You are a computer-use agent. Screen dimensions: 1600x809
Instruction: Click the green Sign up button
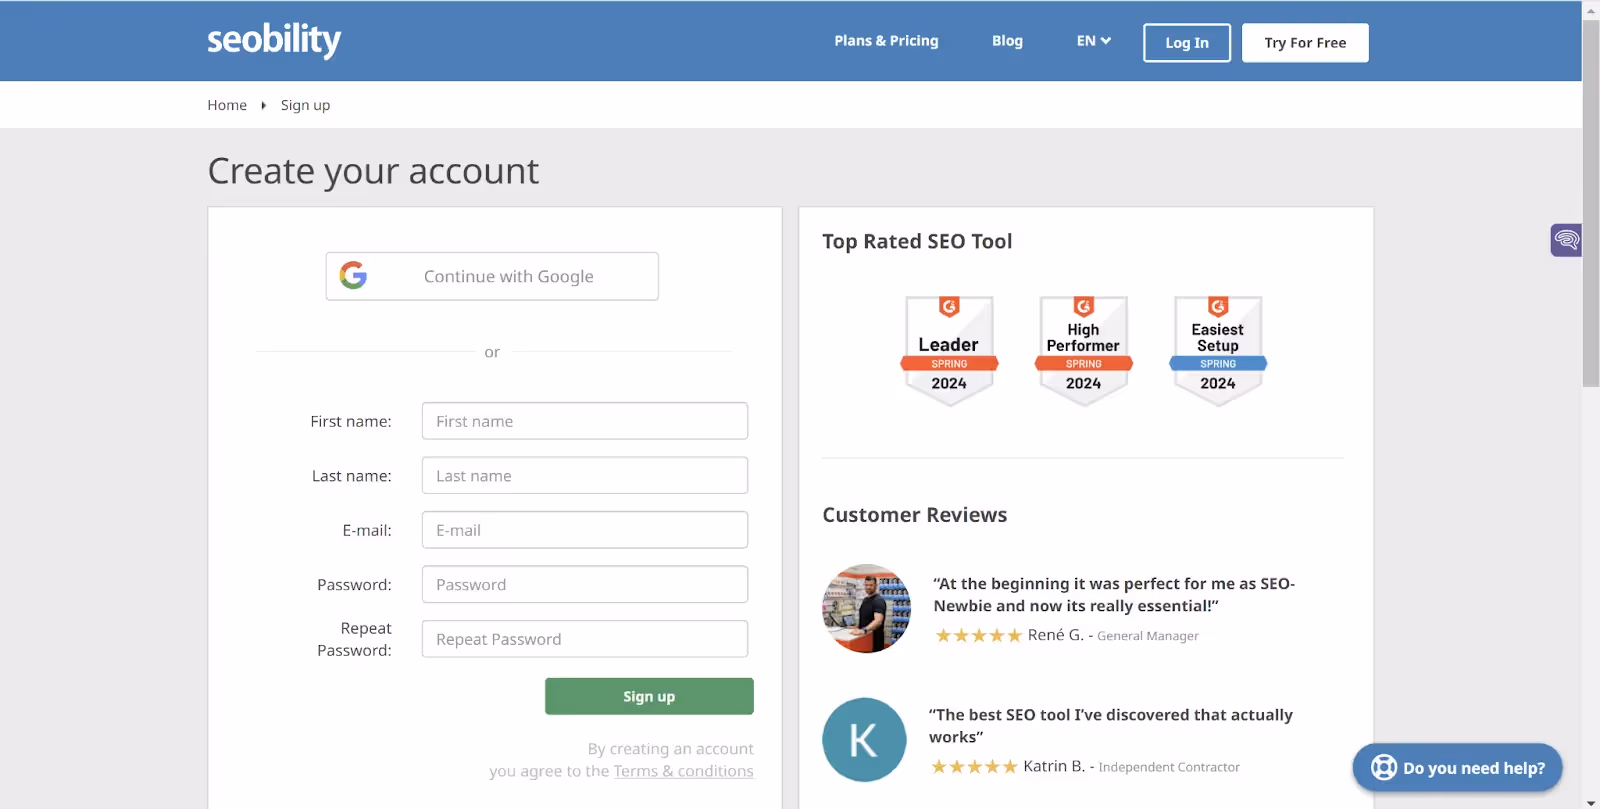pos(649,696)
